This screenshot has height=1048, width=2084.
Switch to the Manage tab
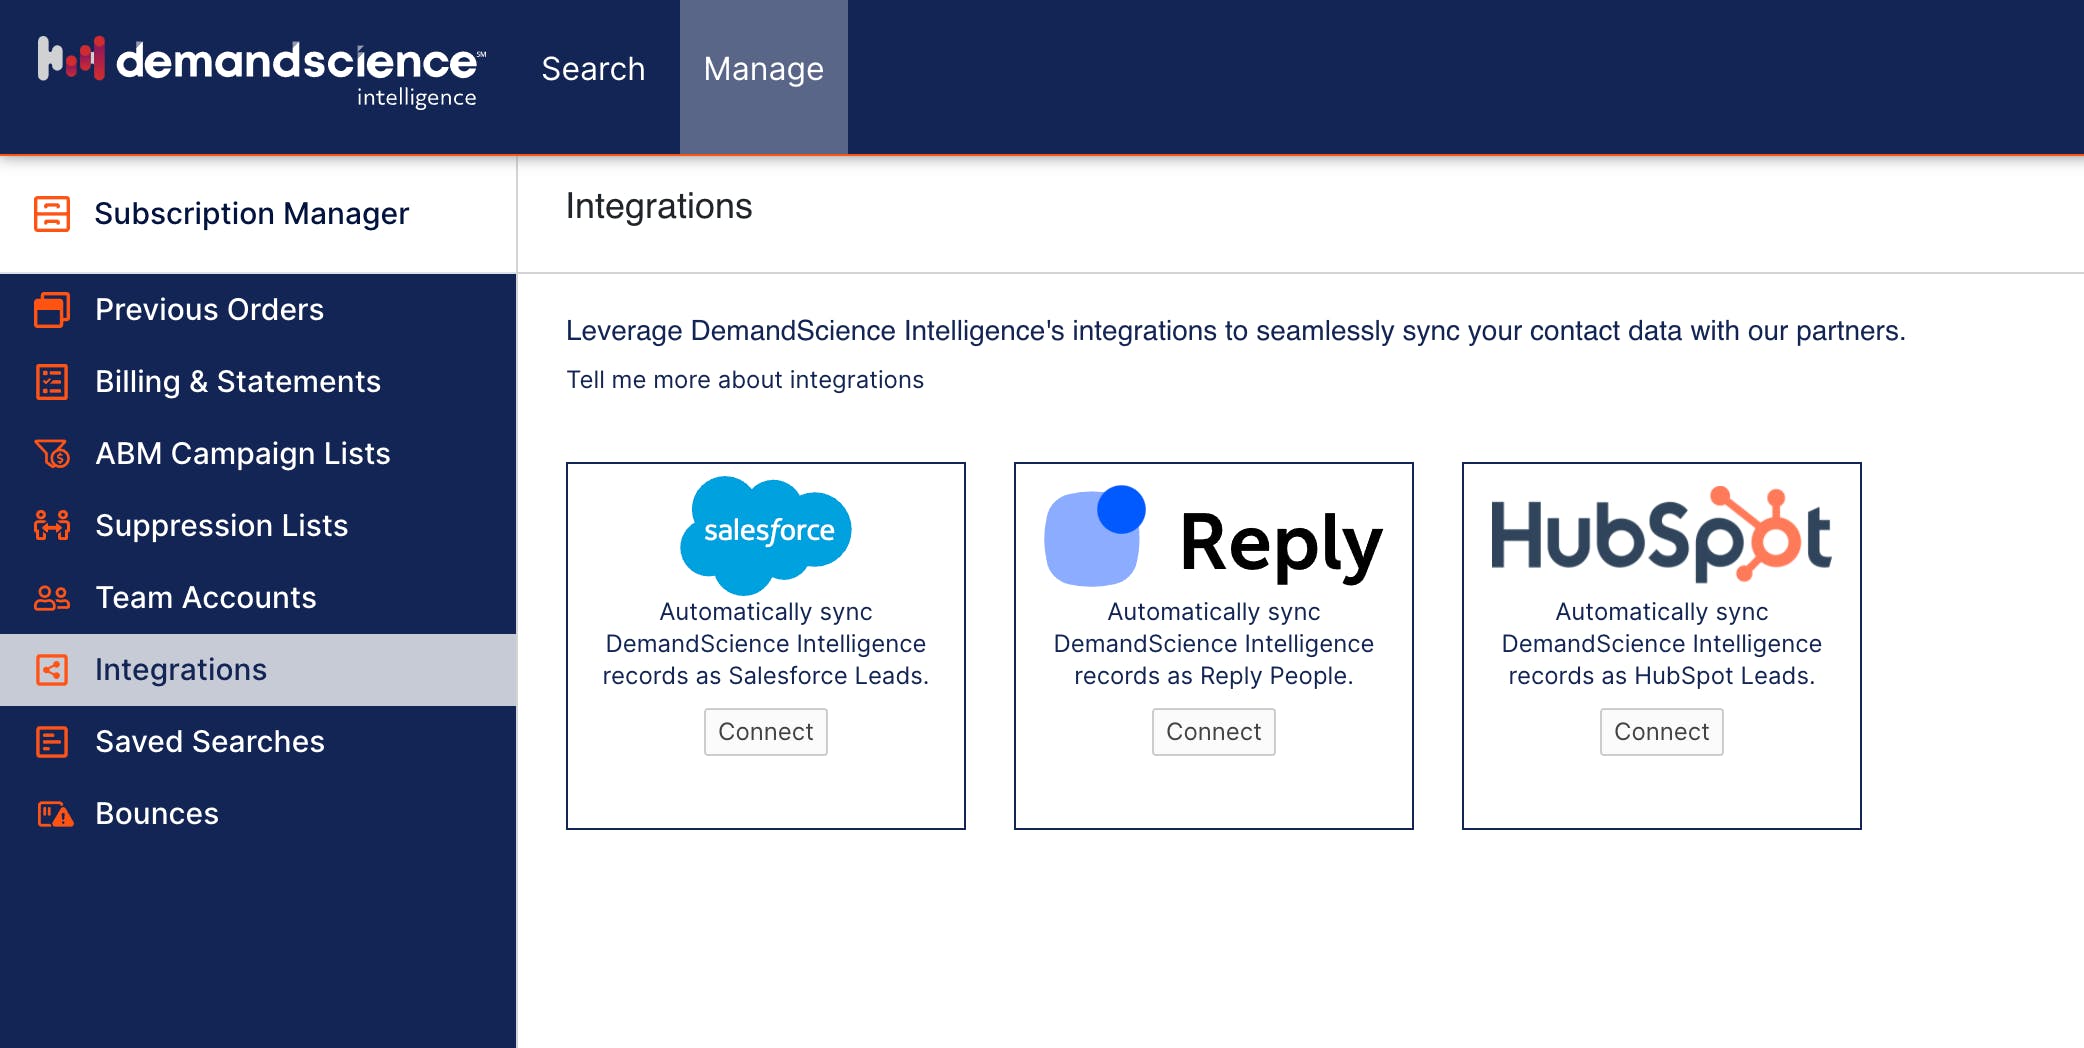coord(763,70)
